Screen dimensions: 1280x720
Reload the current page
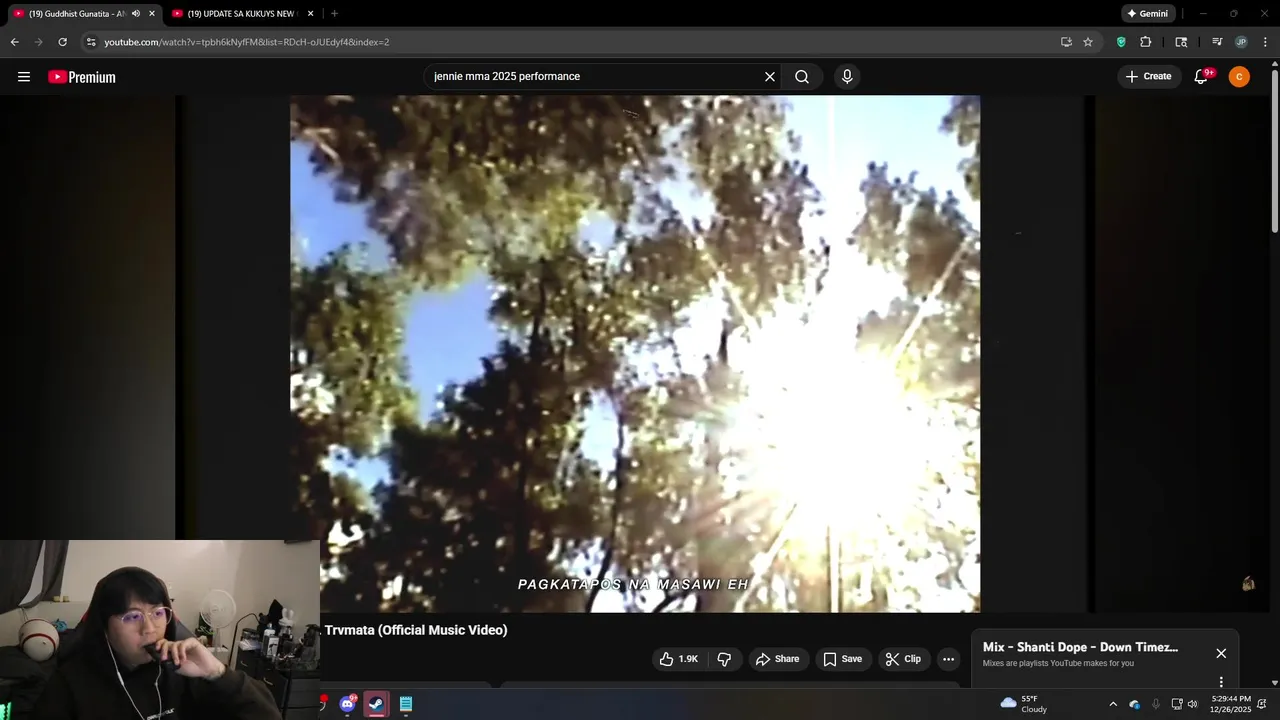coord(62,42)
